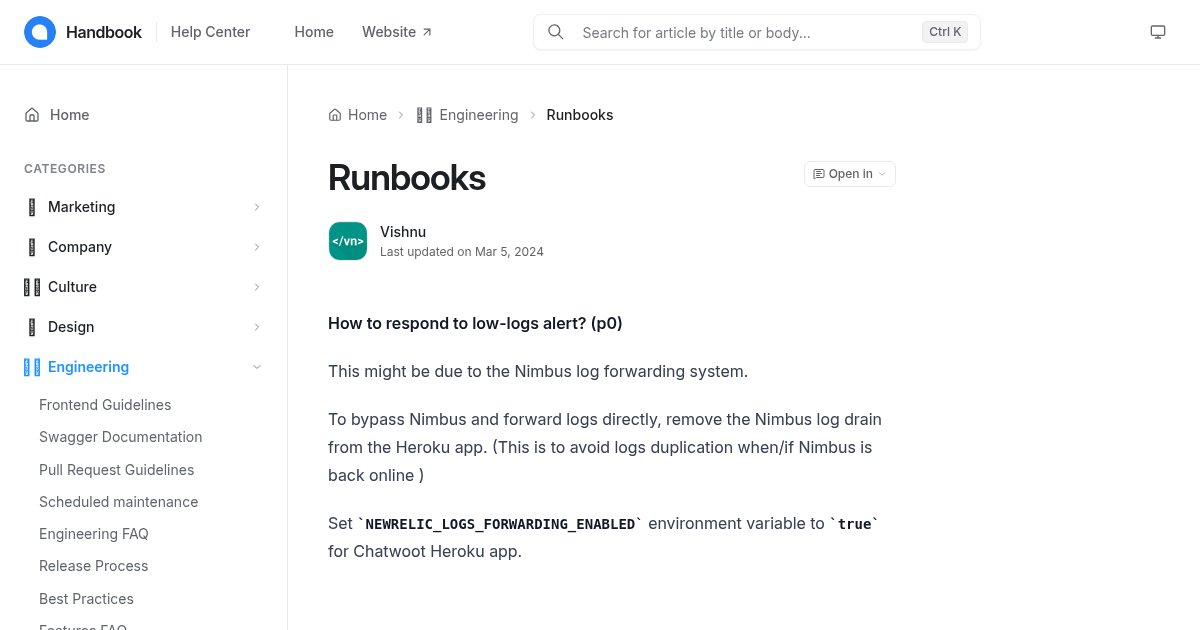Click the Runbooks page heading
Screen dimensions: 1200x630
[x=407, y=178]
